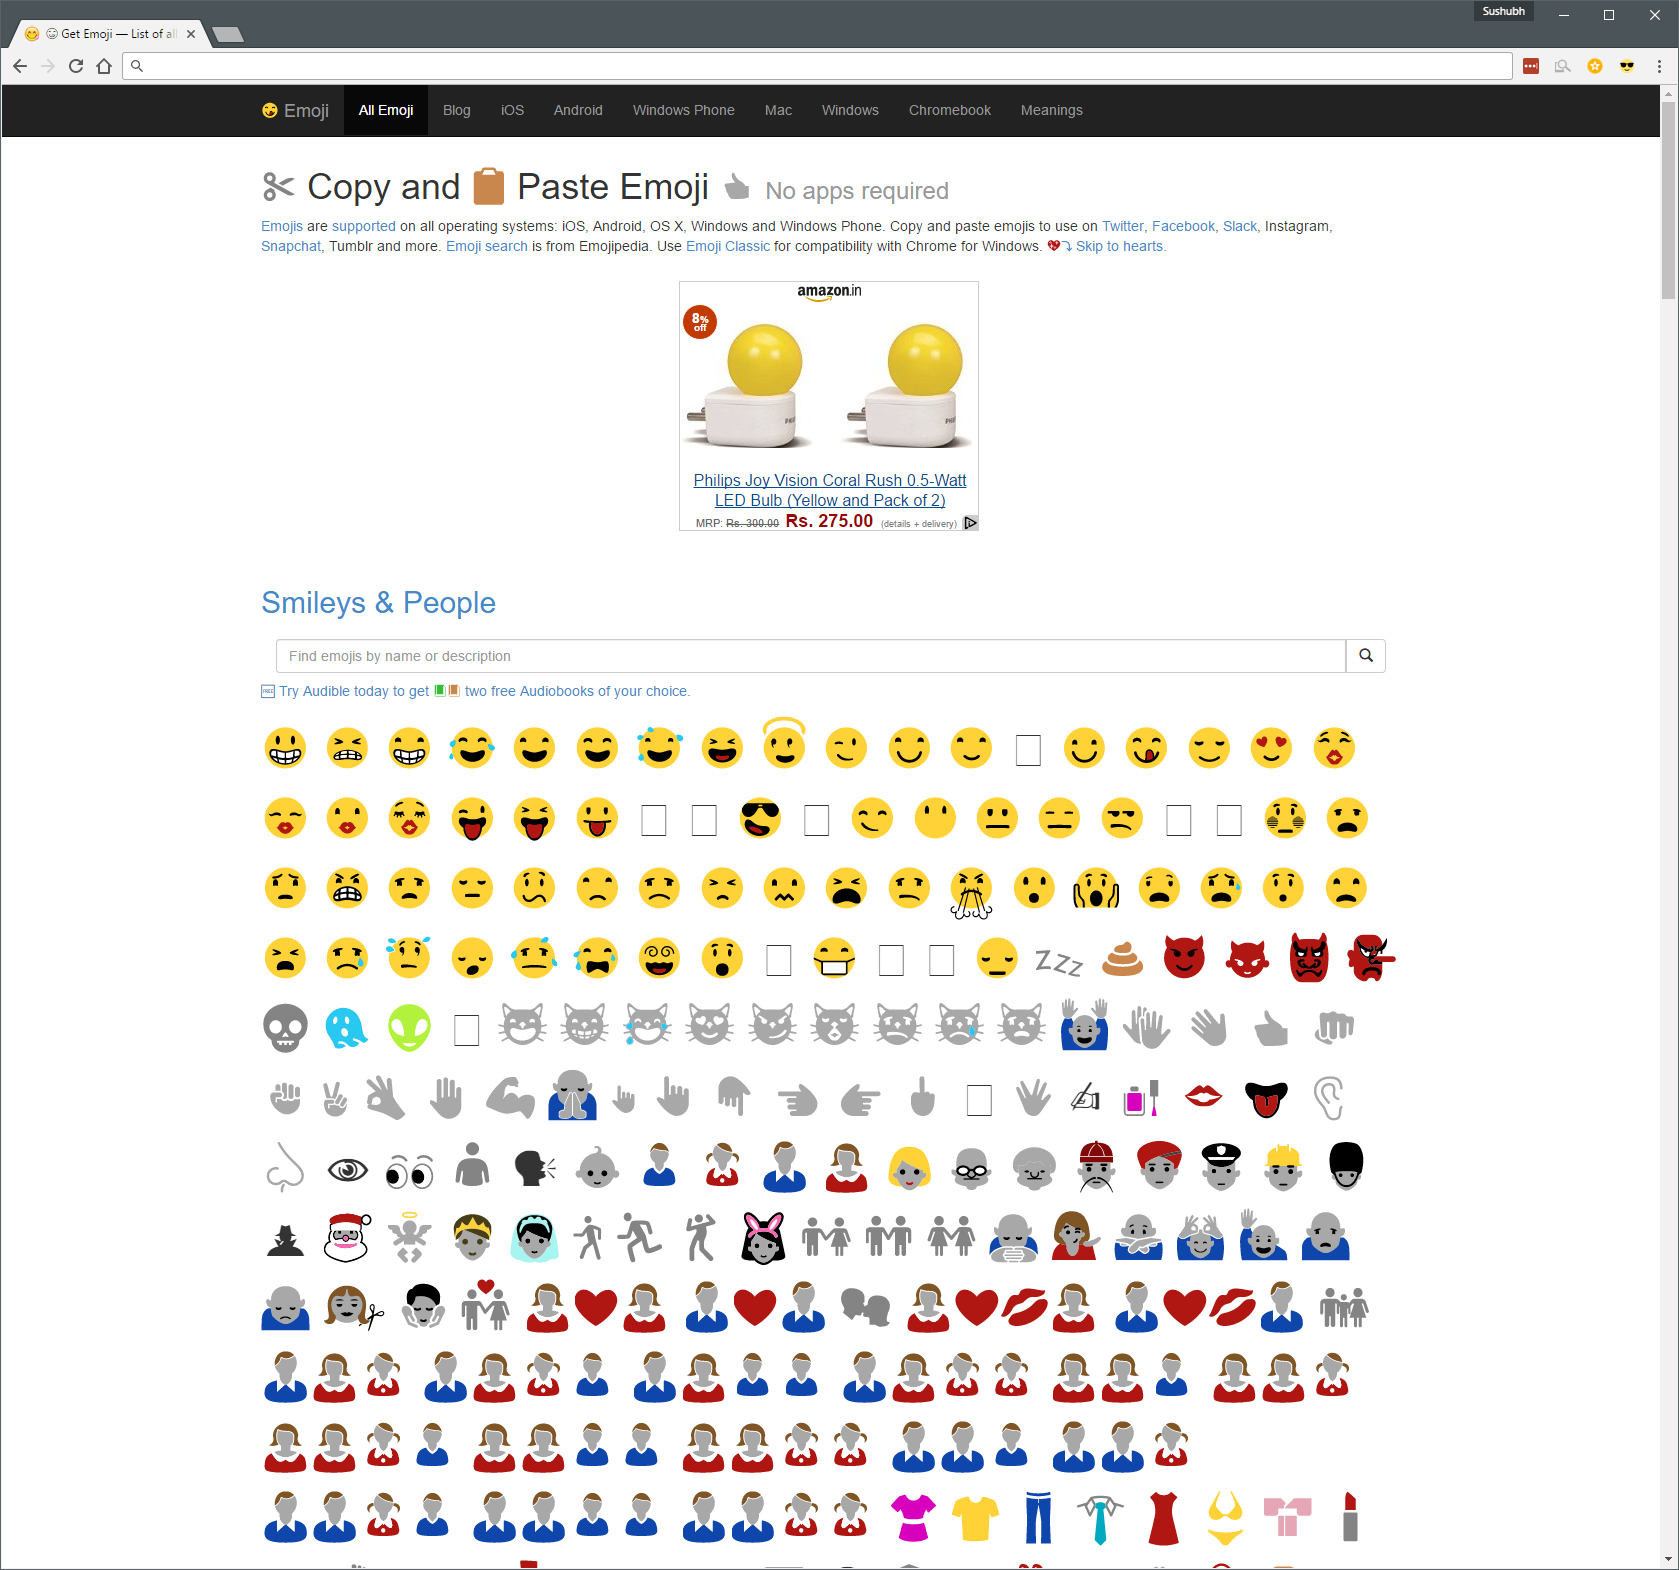The width and height of the screenshot is (1679, 1570).
Task: Click the Santa Claus emoji
Action: click(347, 1238)
